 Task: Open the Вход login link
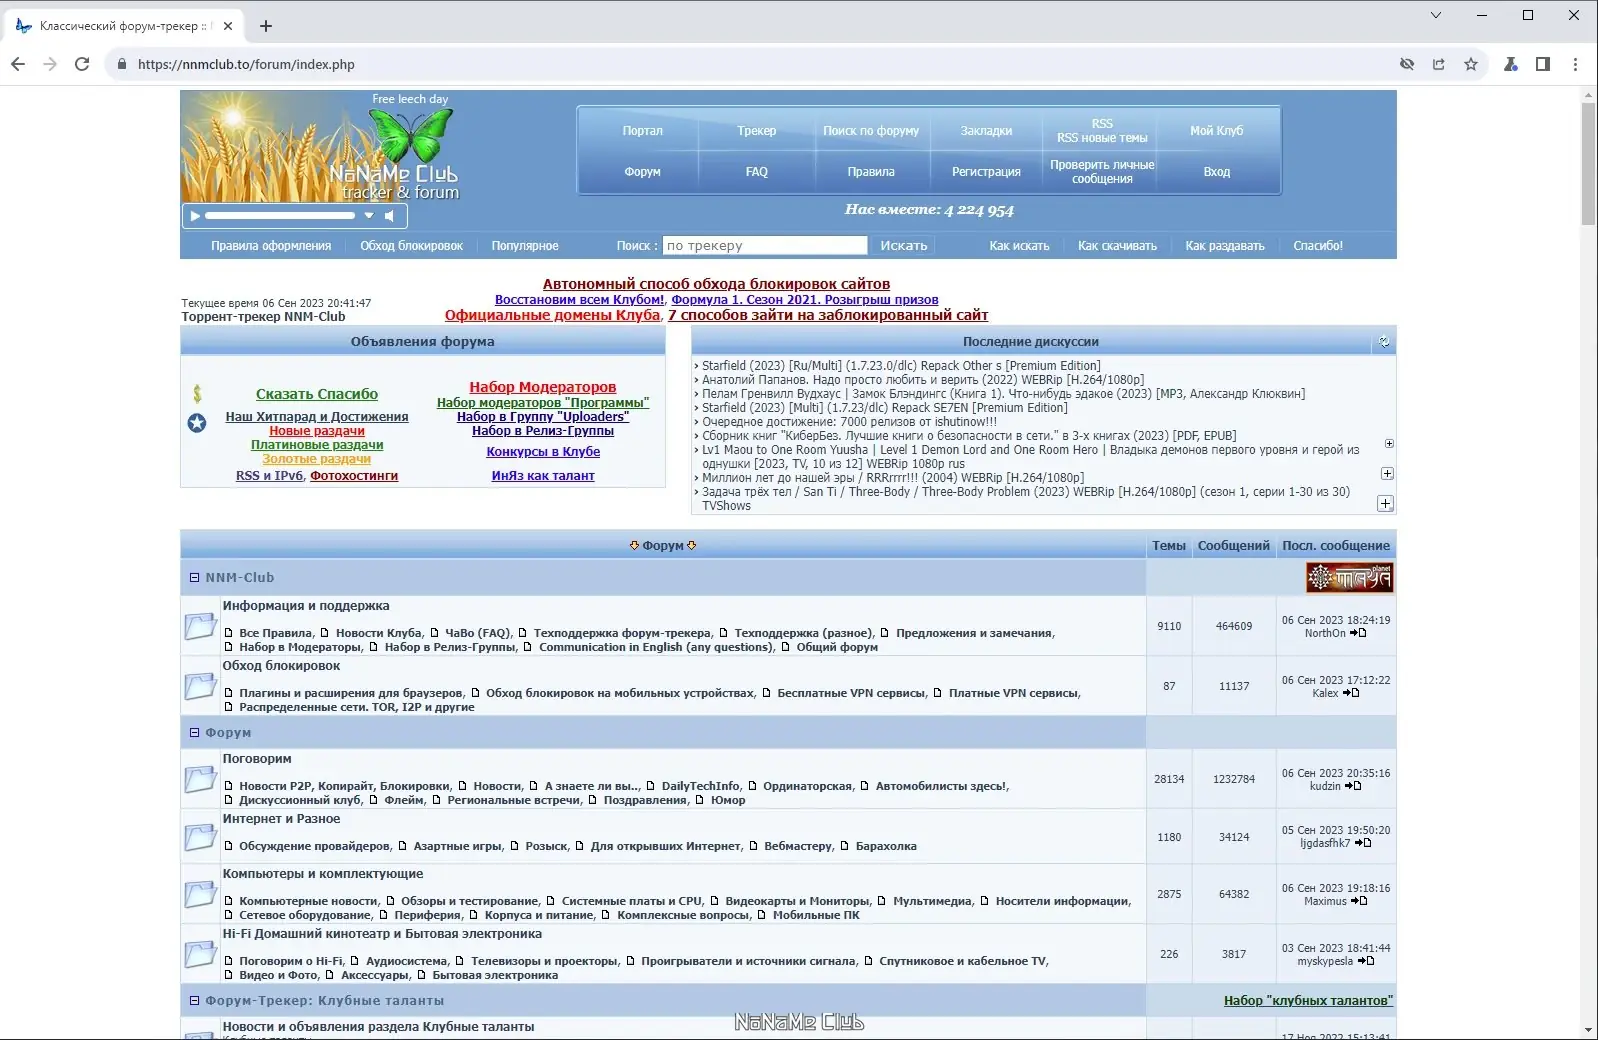1217,172
